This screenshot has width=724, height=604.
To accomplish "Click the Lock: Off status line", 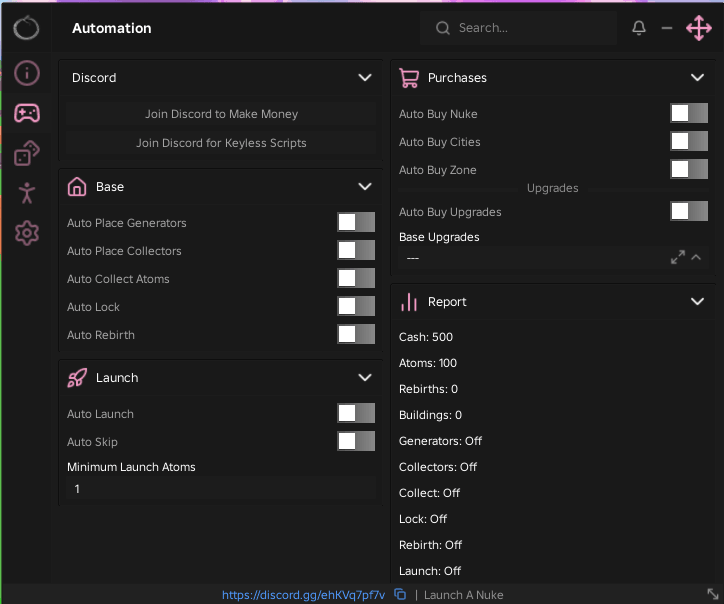I will pos(423,519).
